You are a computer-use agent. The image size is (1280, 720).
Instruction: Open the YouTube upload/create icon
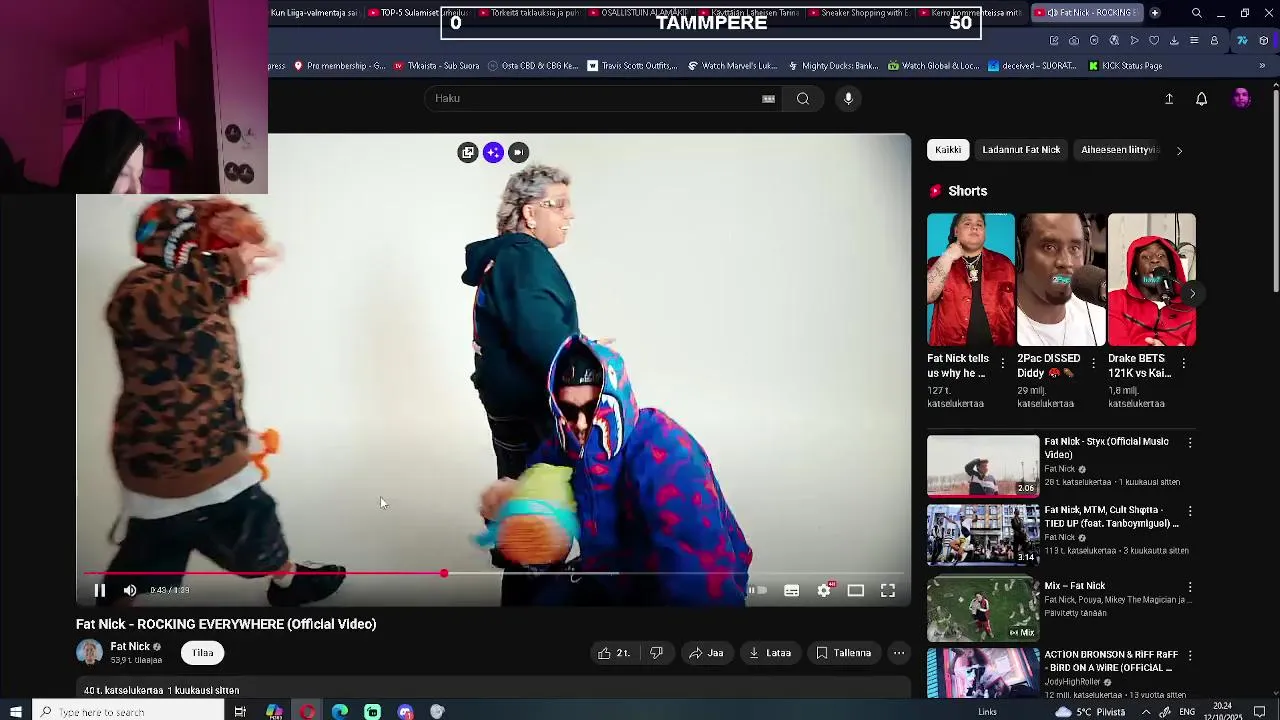pyautogui.click(x=1169, y=98)
